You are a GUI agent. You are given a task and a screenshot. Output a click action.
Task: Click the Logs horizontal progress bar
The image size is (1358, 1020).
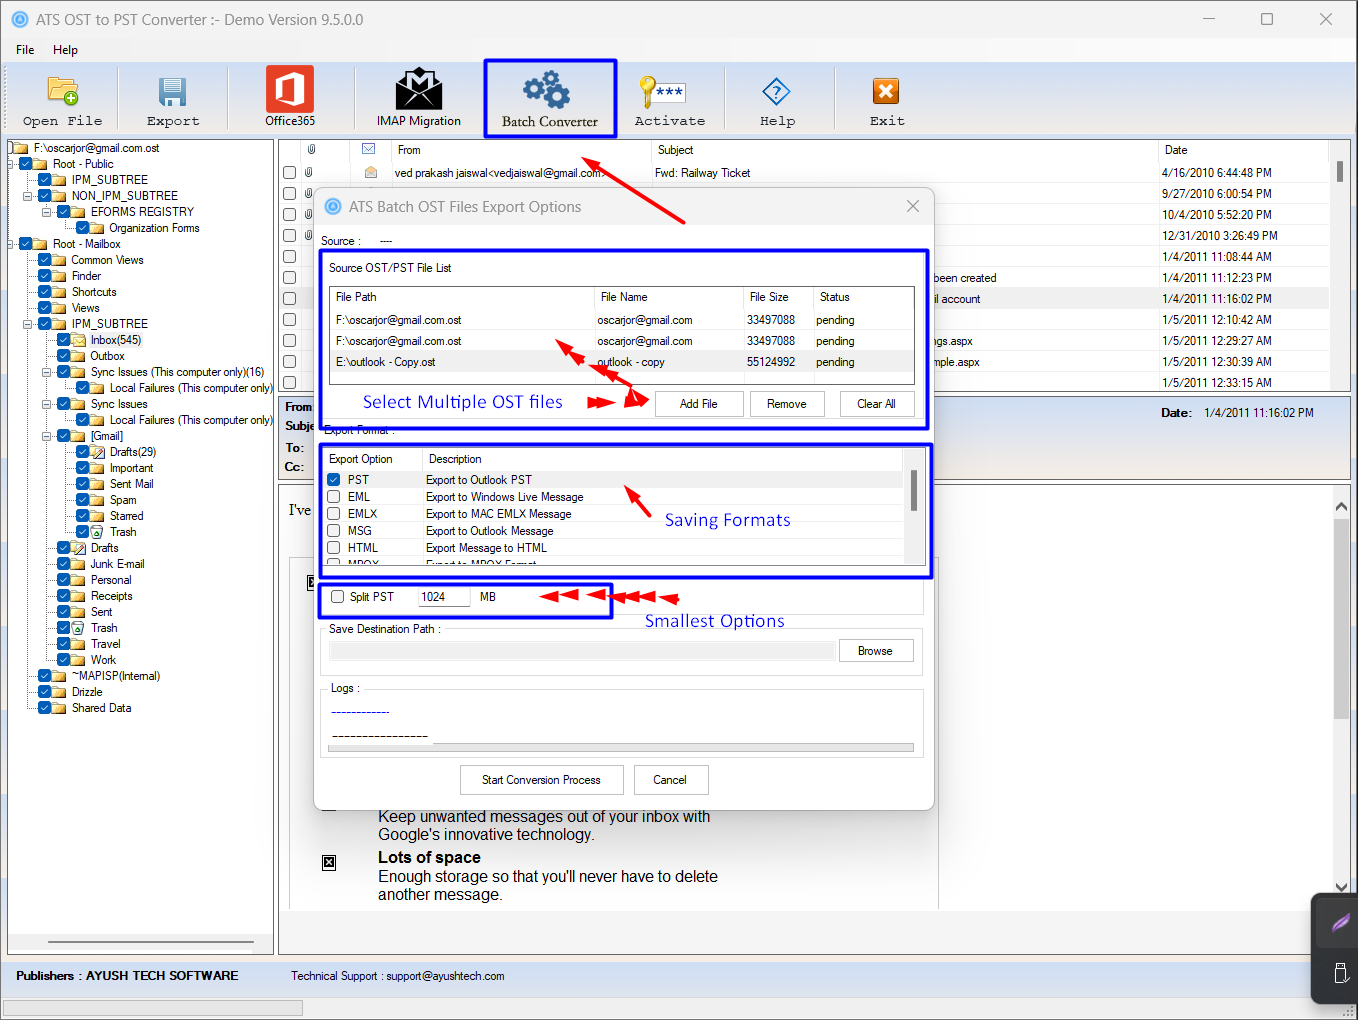621,747
